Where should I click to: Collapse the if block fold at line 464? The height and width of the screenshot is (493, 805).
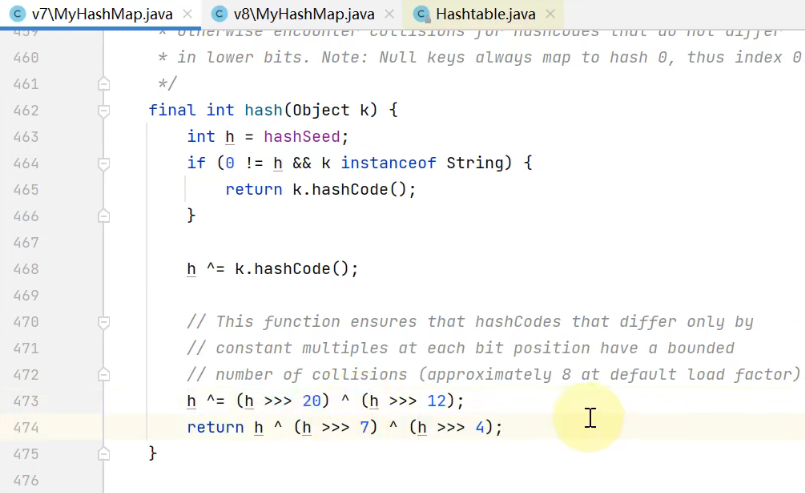pos(104,163)
